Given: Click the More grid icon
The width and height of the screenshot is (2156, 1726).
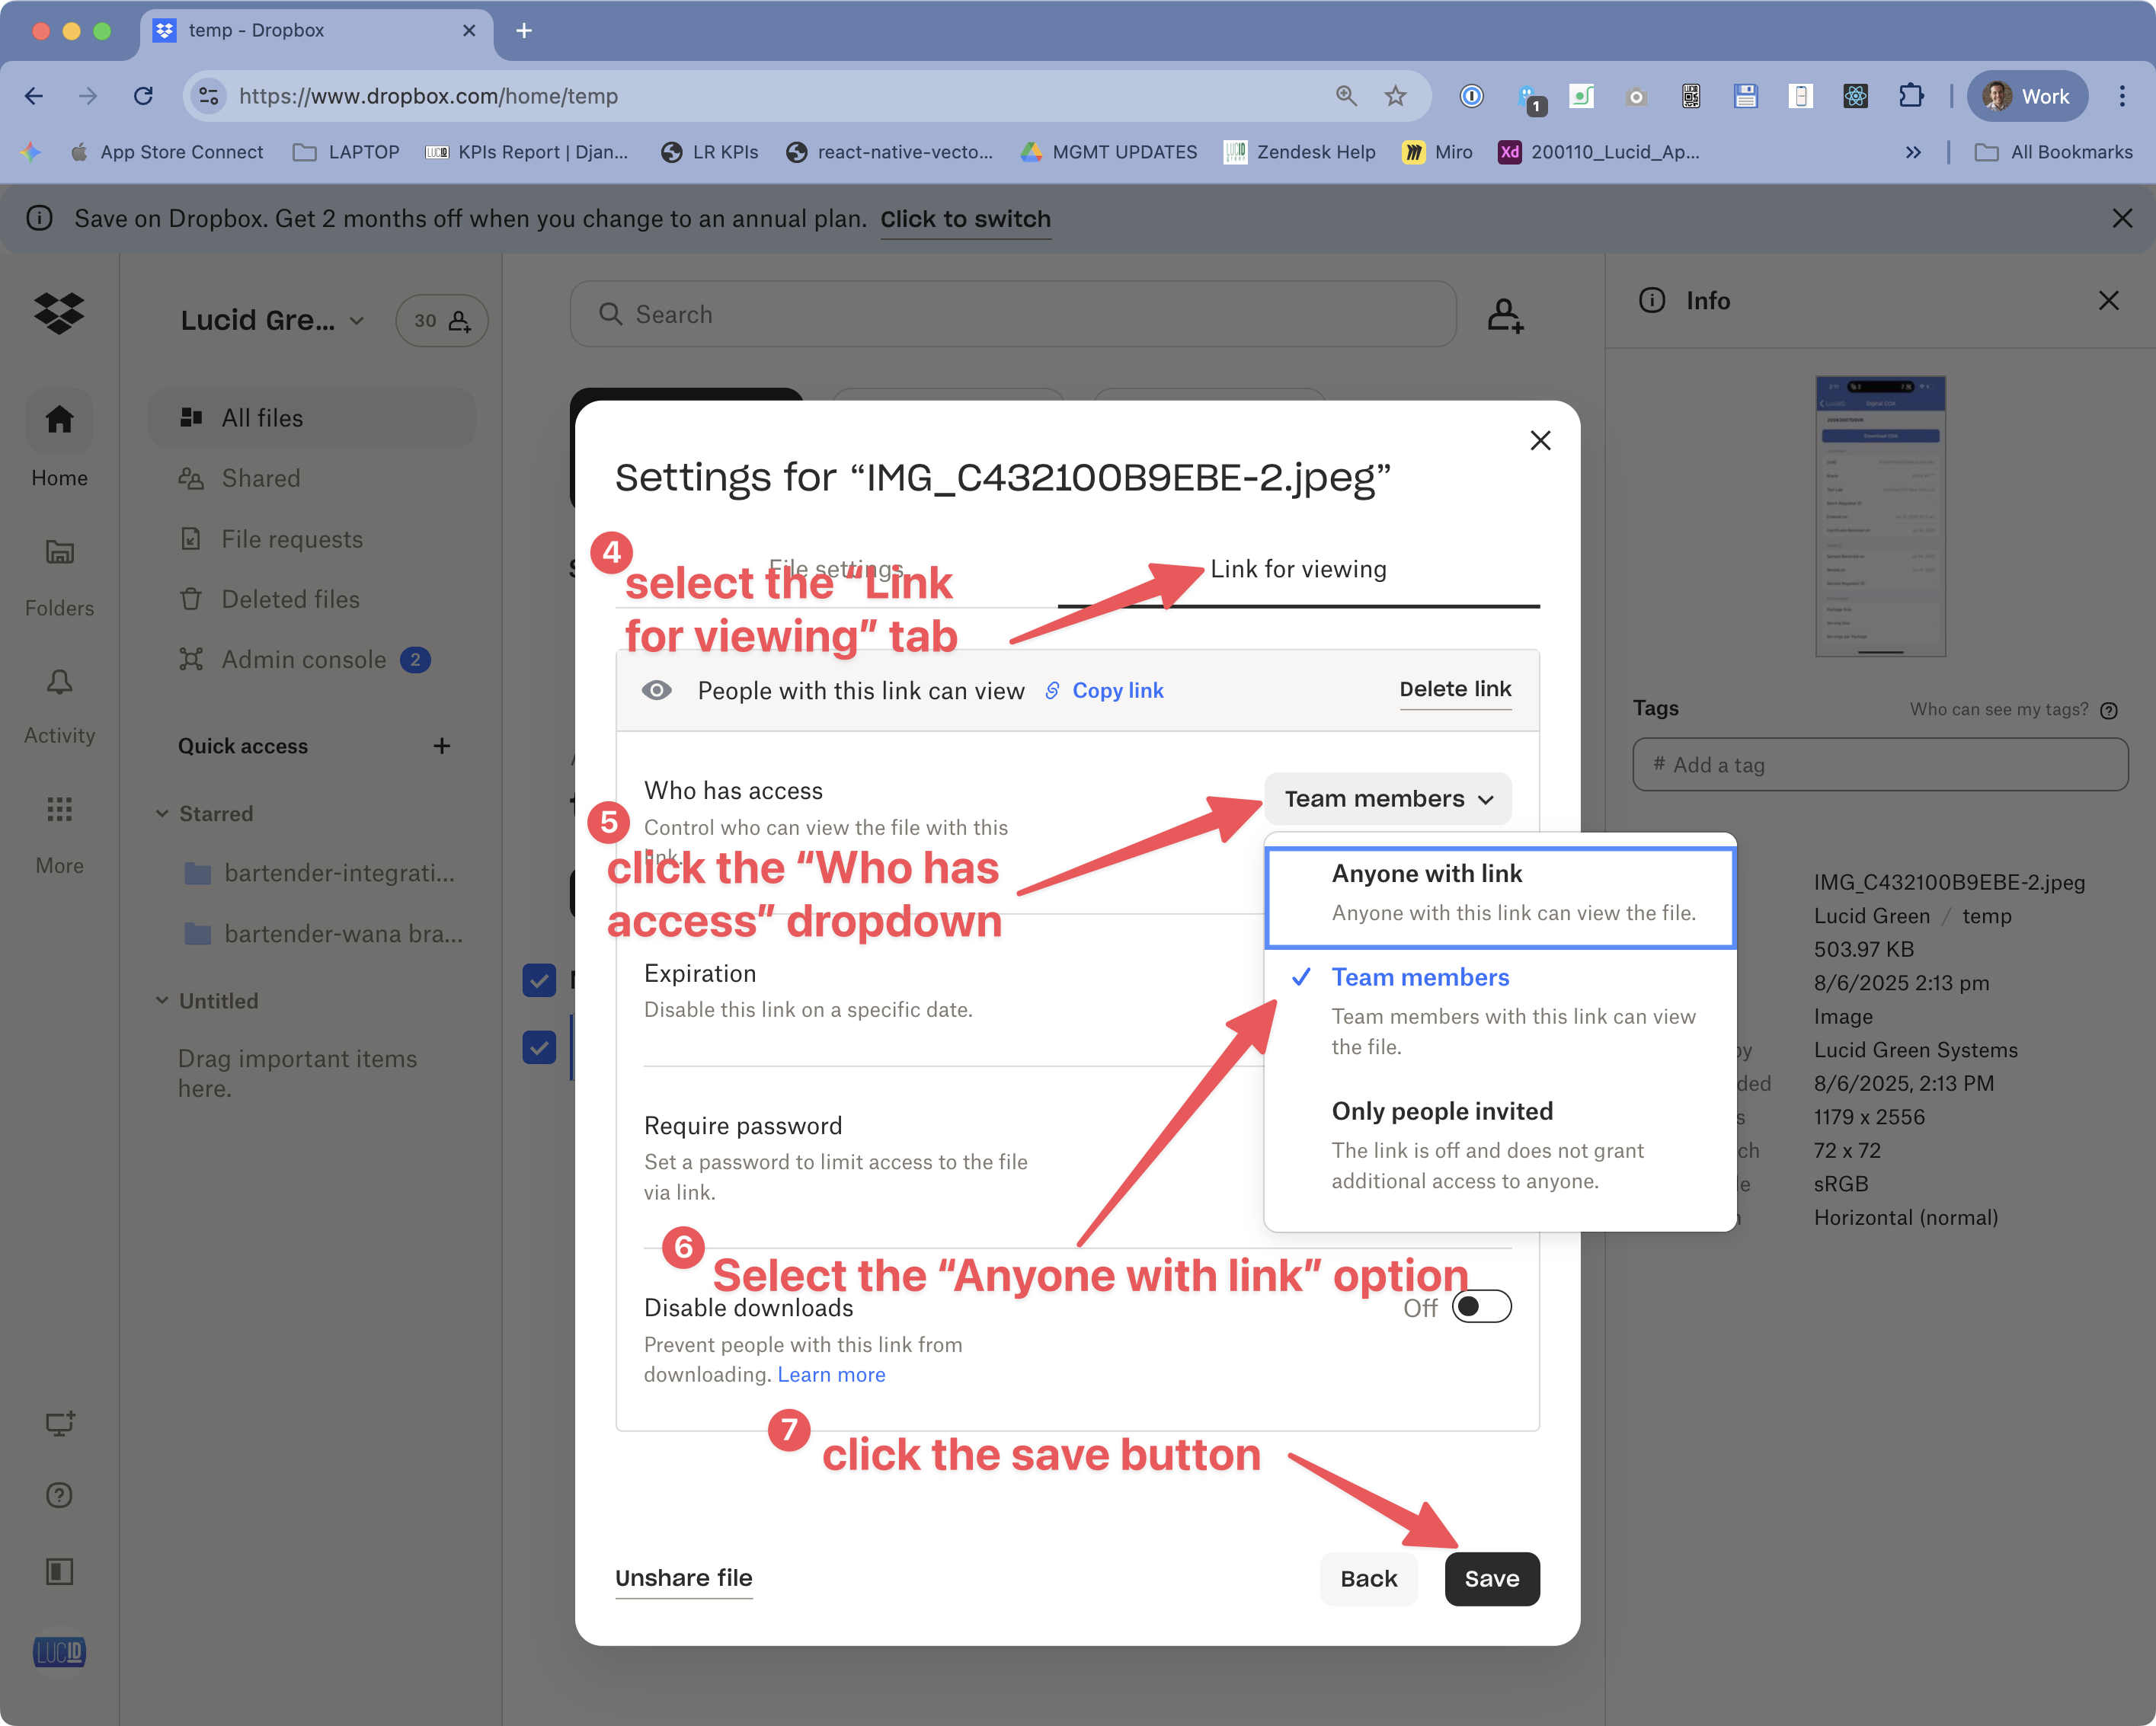Looking at the screenshot, I should [x=59, y=810].
